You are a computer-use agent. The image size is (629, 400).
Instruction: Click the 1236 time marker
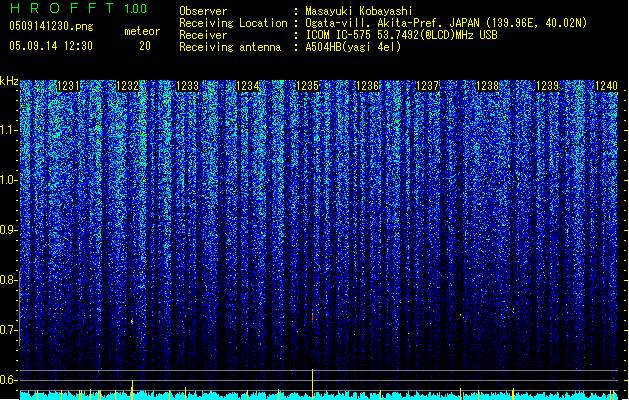(367, 86)
